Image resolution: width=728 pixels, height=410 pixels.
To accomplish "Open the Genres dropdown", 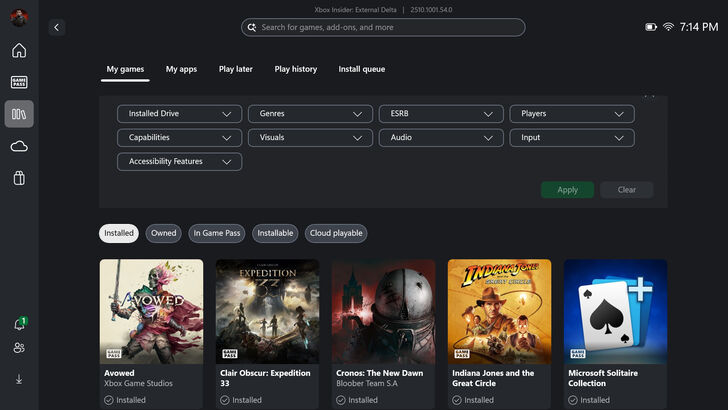I will click(310, 114).
